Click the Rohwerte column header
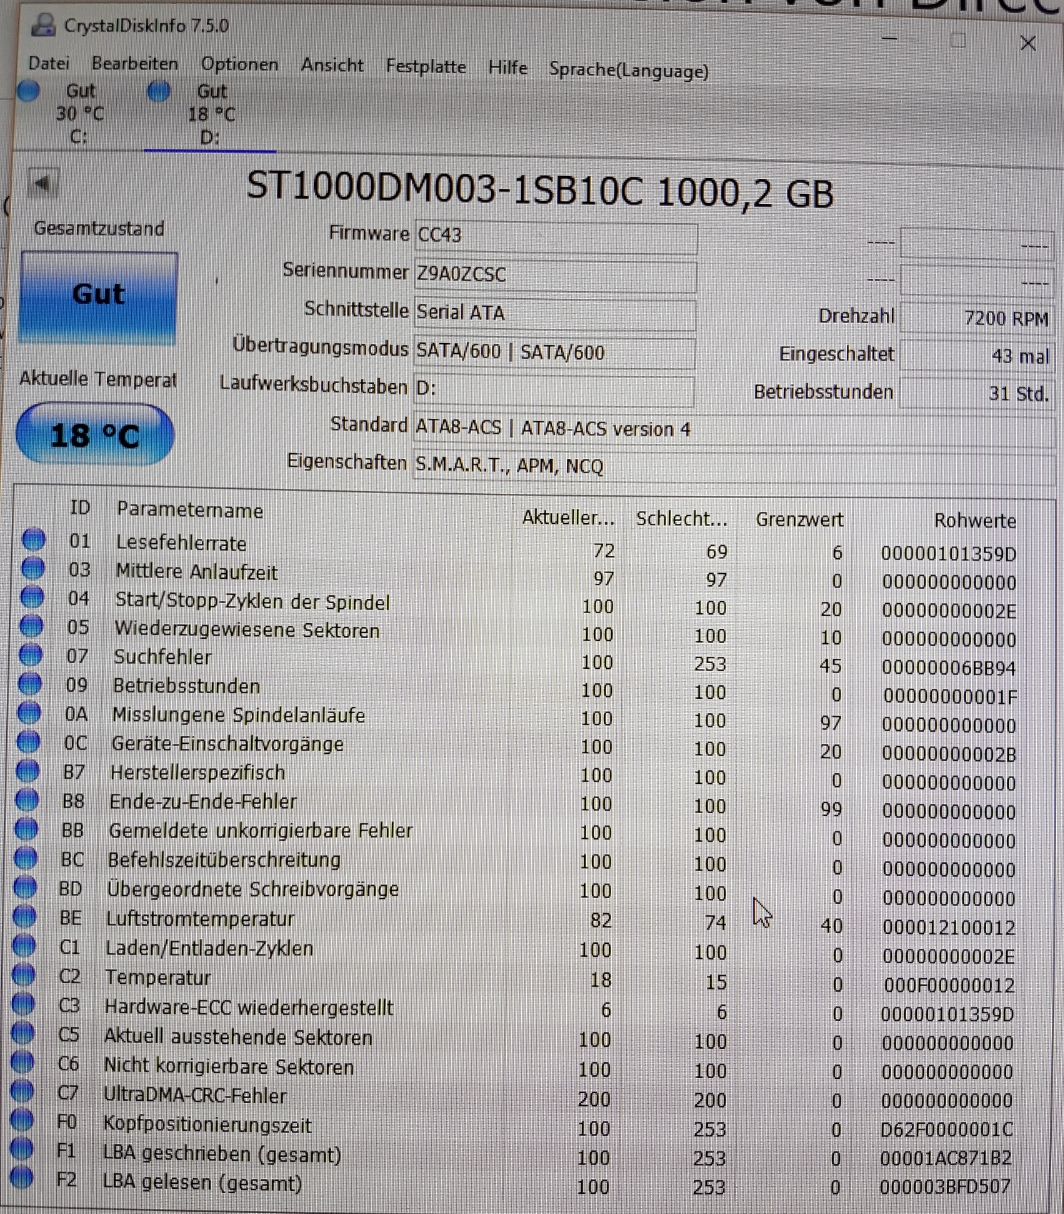 click(975, 521)
